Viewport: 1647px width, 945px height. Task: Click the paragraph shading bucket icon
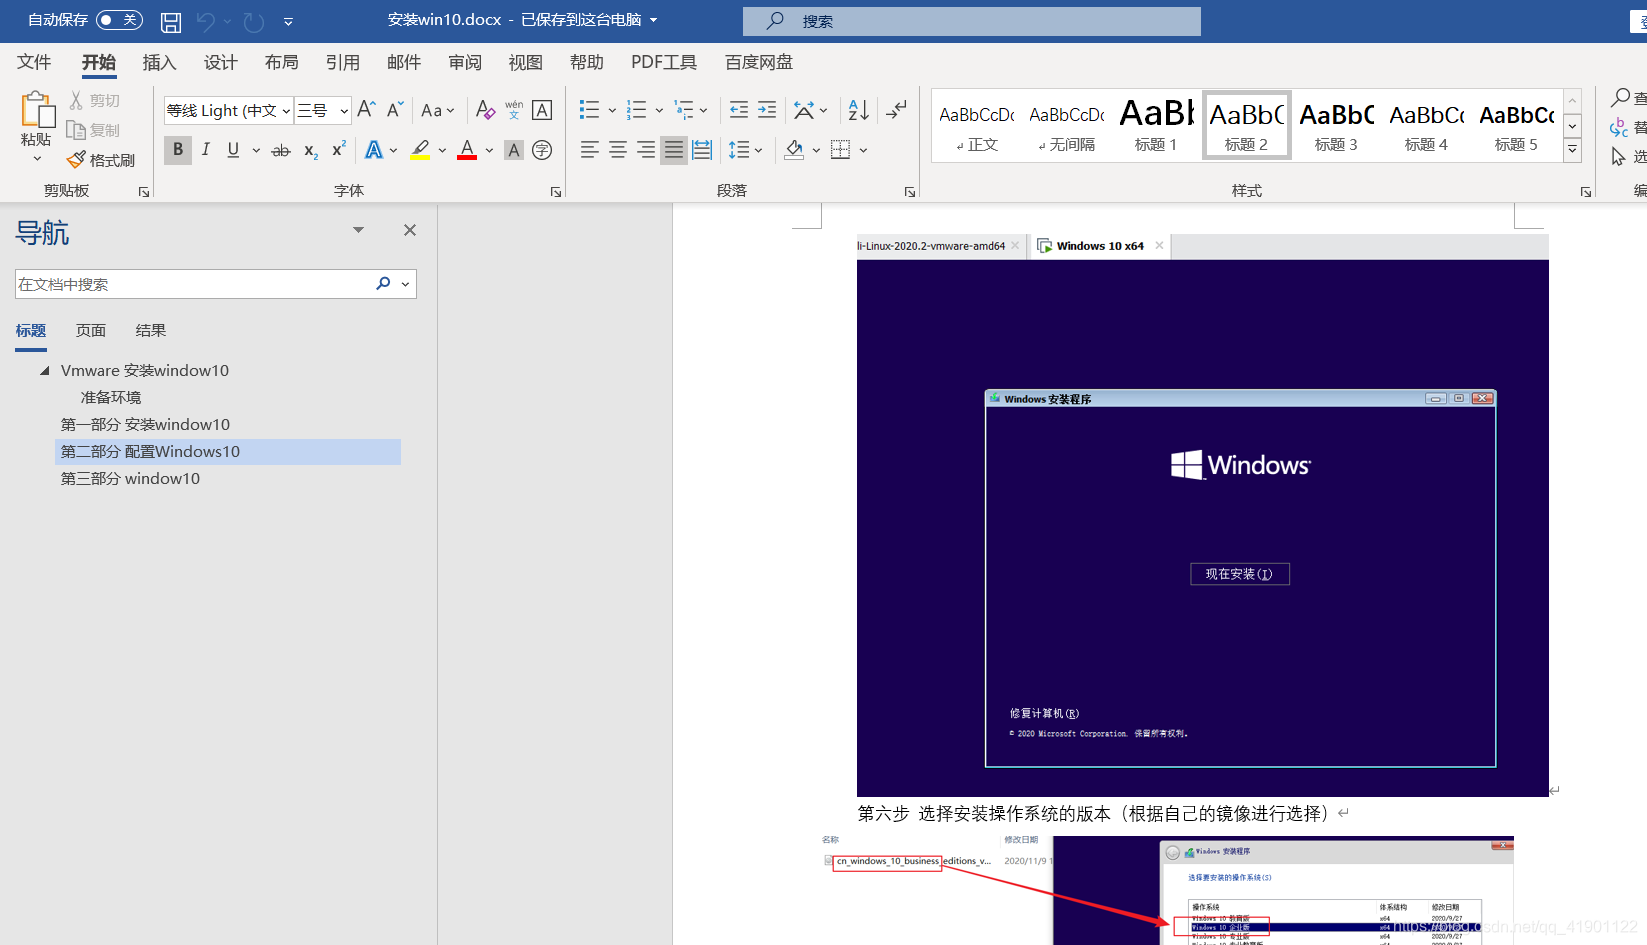[x=794, y=149]
